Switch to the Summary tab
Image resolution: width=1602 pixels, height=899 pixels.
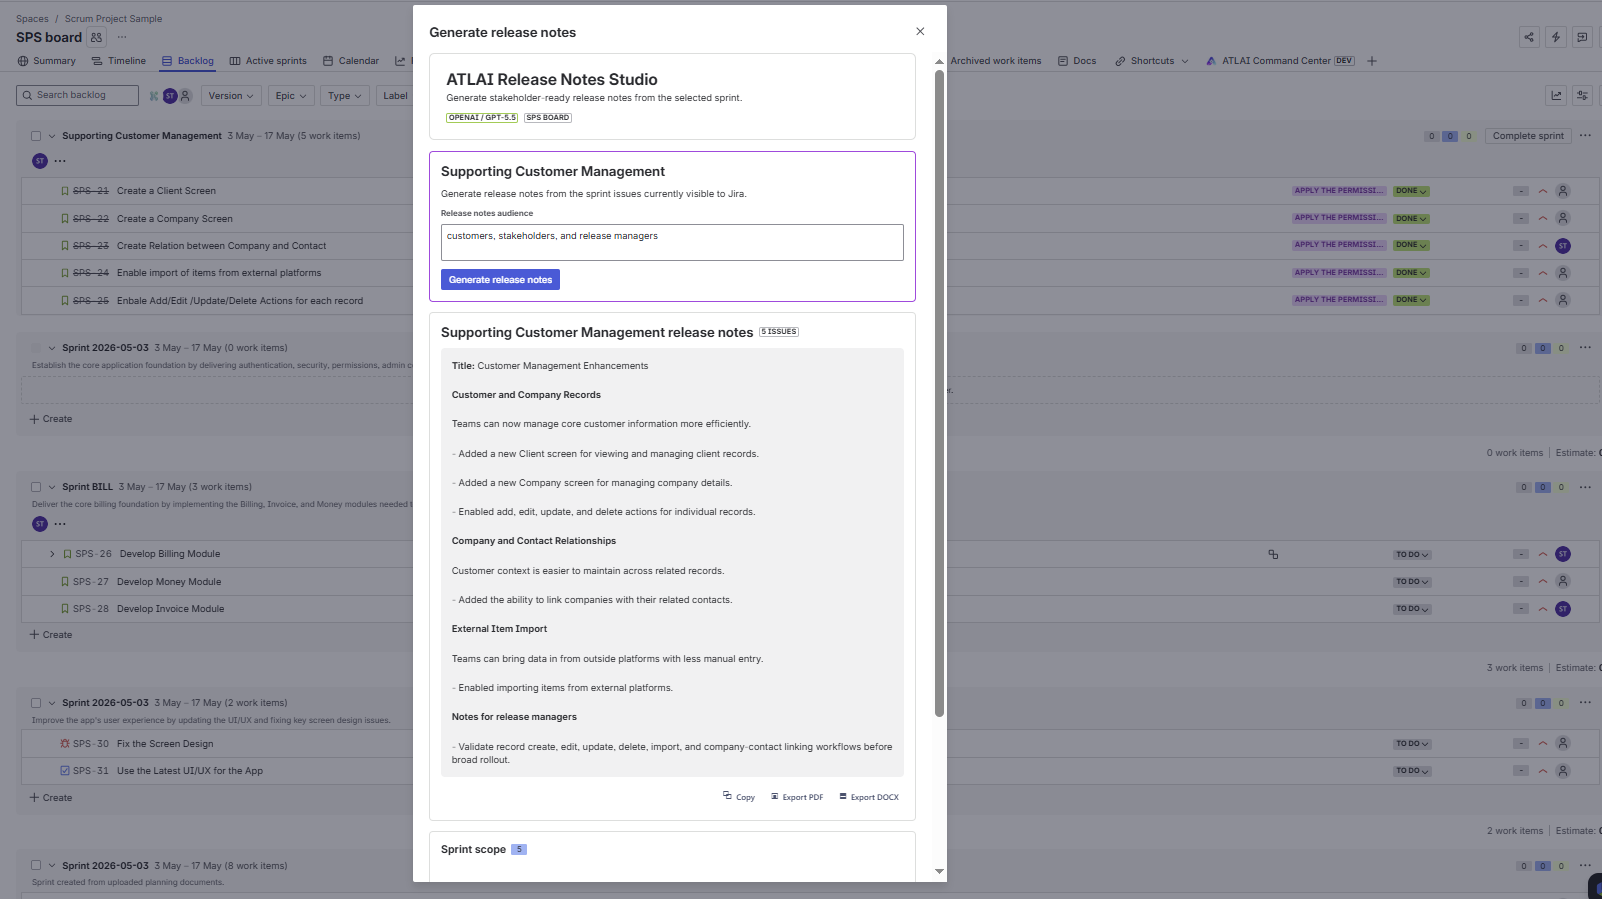(x=46, y=61)
